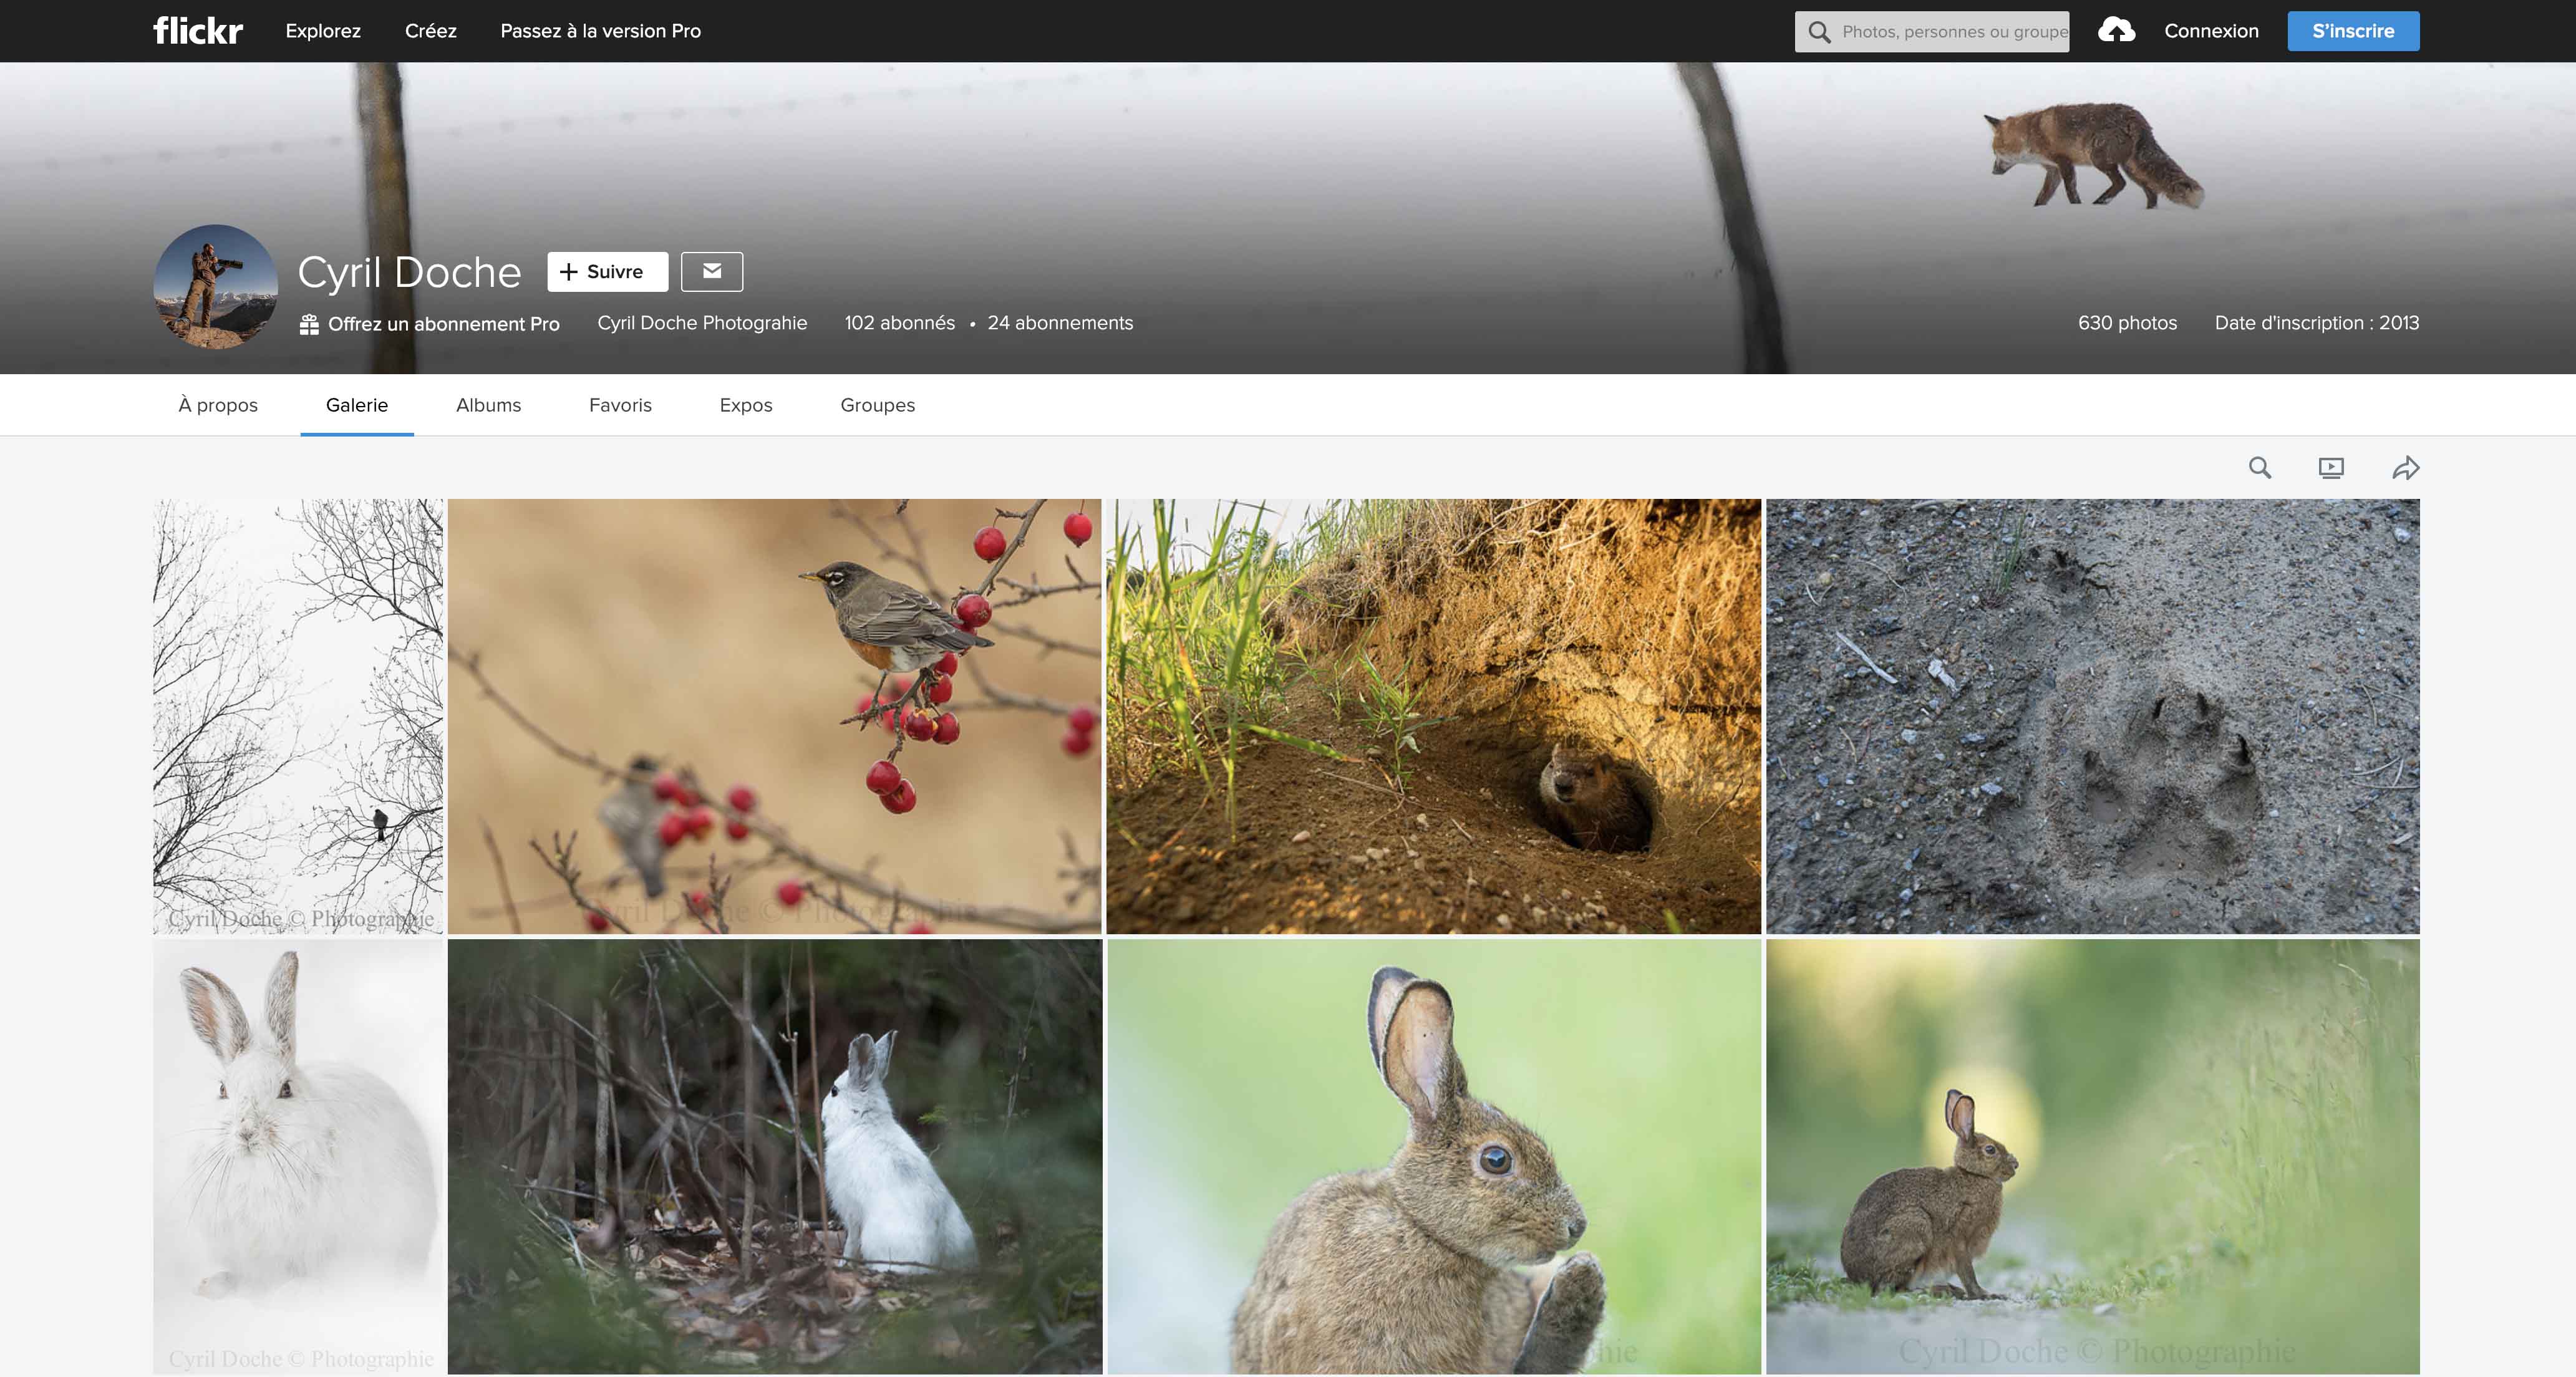Viewport: 2576px width, 1377px height.
Task: Click the search magnifier in the top search box
Action: [1819, 32]
